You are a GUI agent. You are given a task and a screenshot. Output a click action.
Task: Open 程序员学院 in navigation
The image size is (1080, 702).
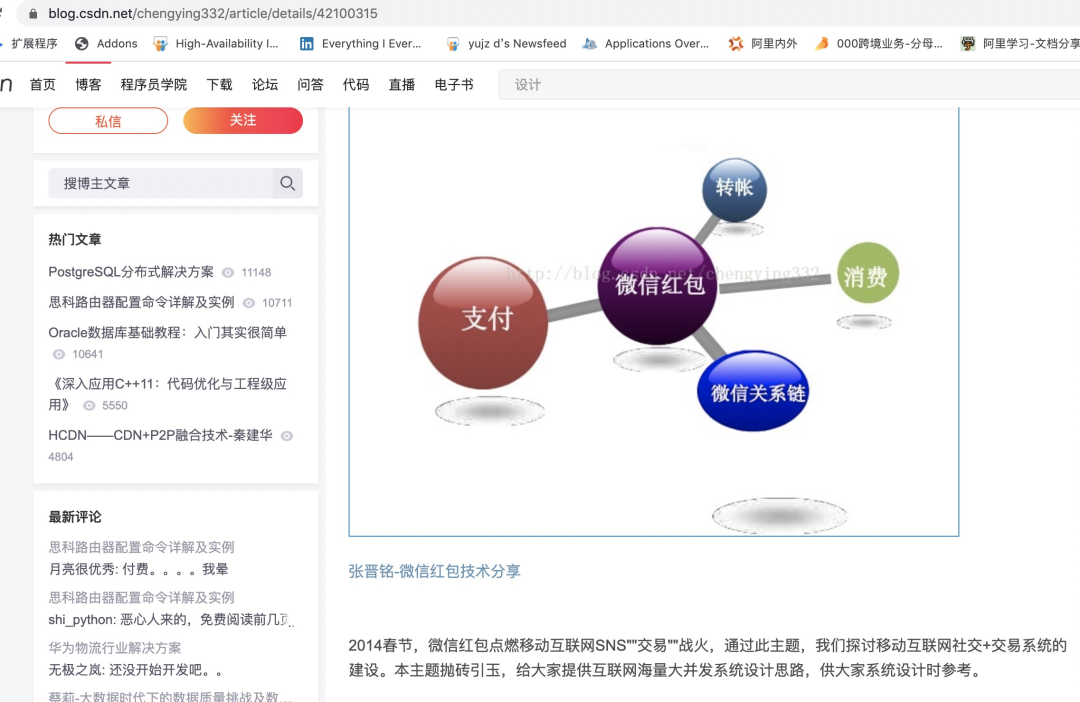click(154, 85)
